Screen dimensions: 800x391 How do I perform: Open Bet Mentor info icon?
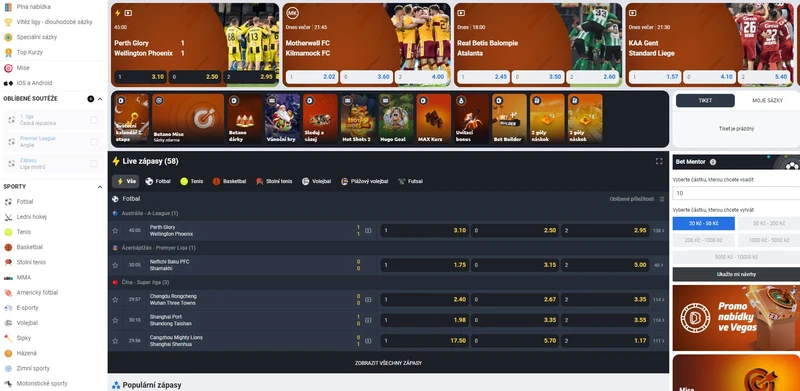[713, 162]
